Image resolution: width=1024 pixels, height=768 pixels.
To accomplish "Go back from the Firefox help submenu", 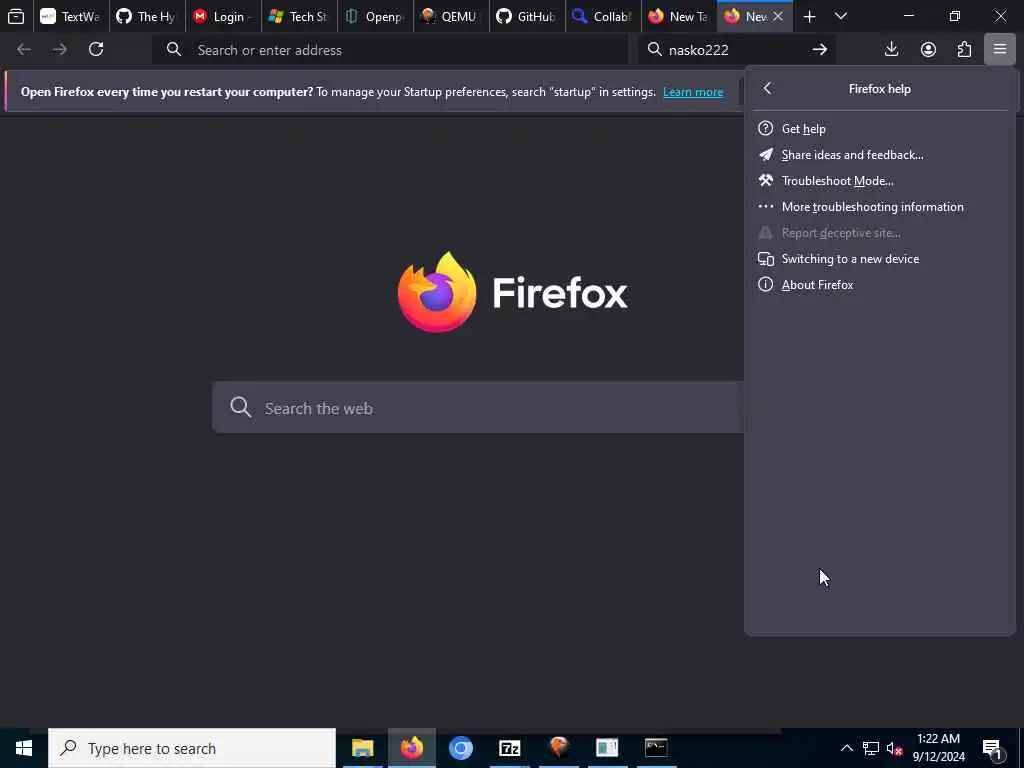I will pos(767,88).
